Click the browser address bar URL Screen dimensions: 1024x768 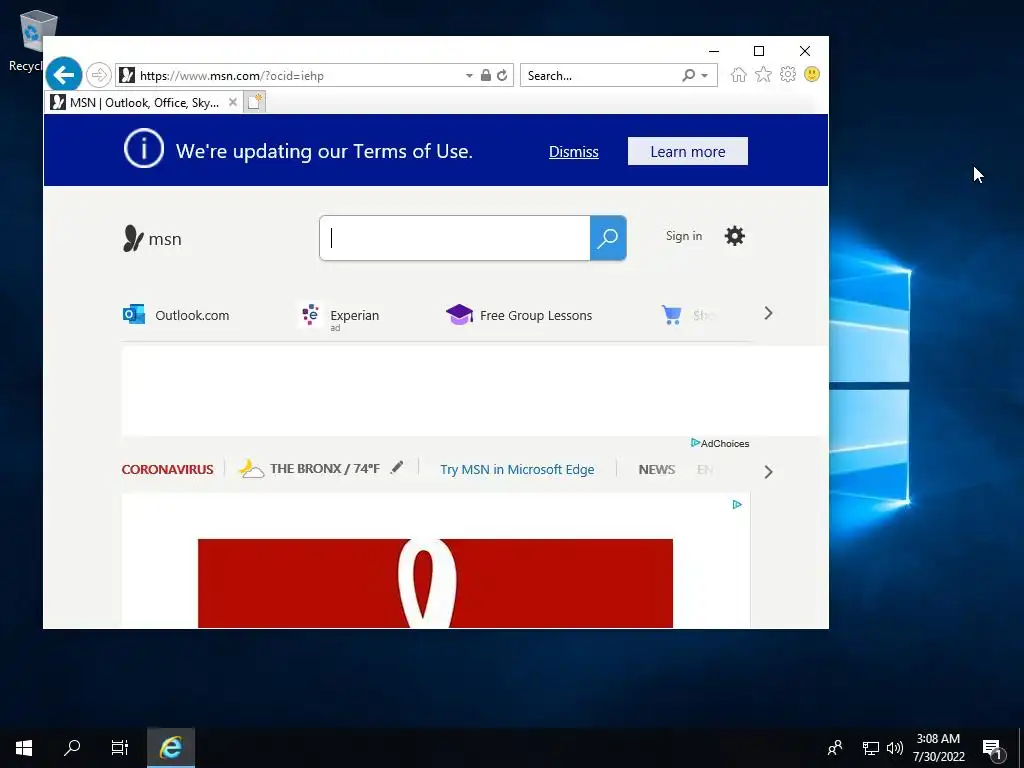point(232,76)
